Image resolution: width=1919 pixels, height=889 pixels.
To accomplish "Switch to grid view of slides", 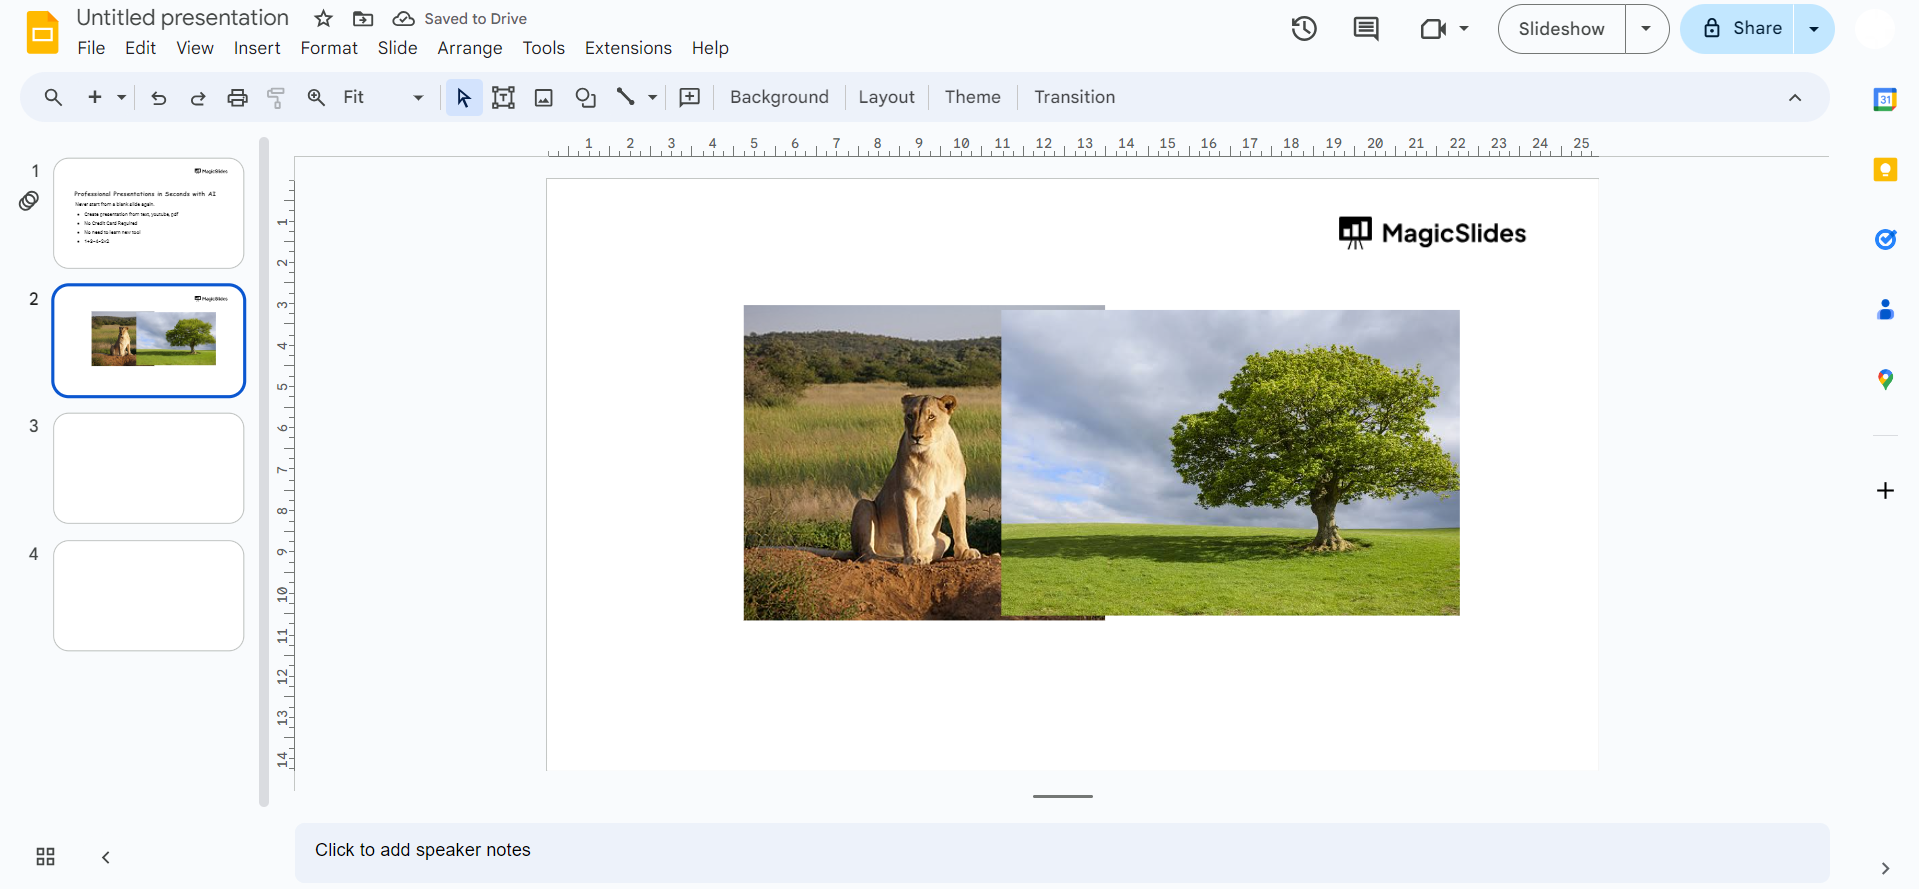I will (x=45, y=857).
